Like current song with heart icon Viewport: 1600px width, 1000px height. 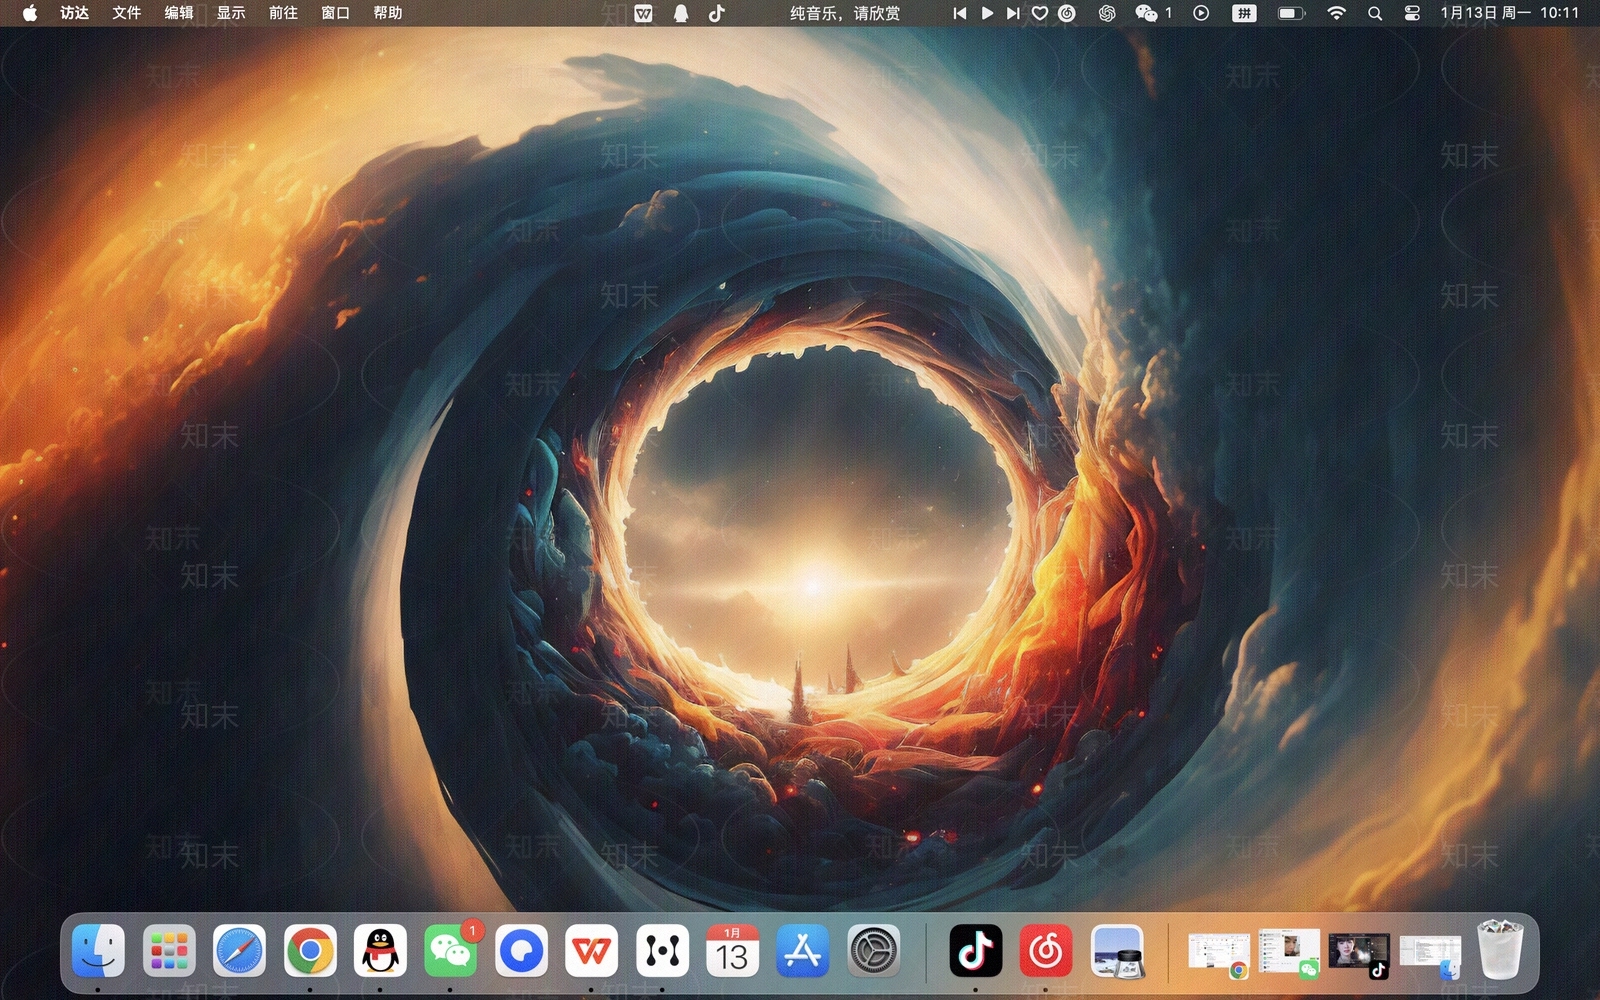click(x=1040, y=13)
